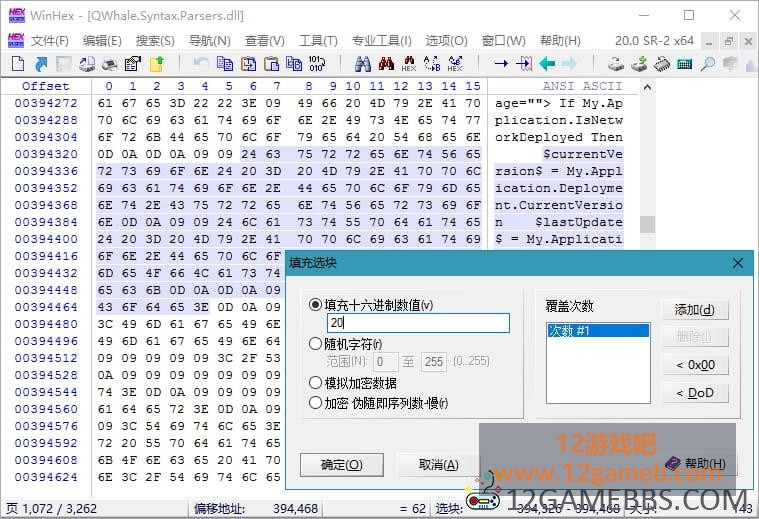The height and width of the screenshot is (519, 759).
Task: Click the Replace text A-B icon
Action: click(432, 64)
